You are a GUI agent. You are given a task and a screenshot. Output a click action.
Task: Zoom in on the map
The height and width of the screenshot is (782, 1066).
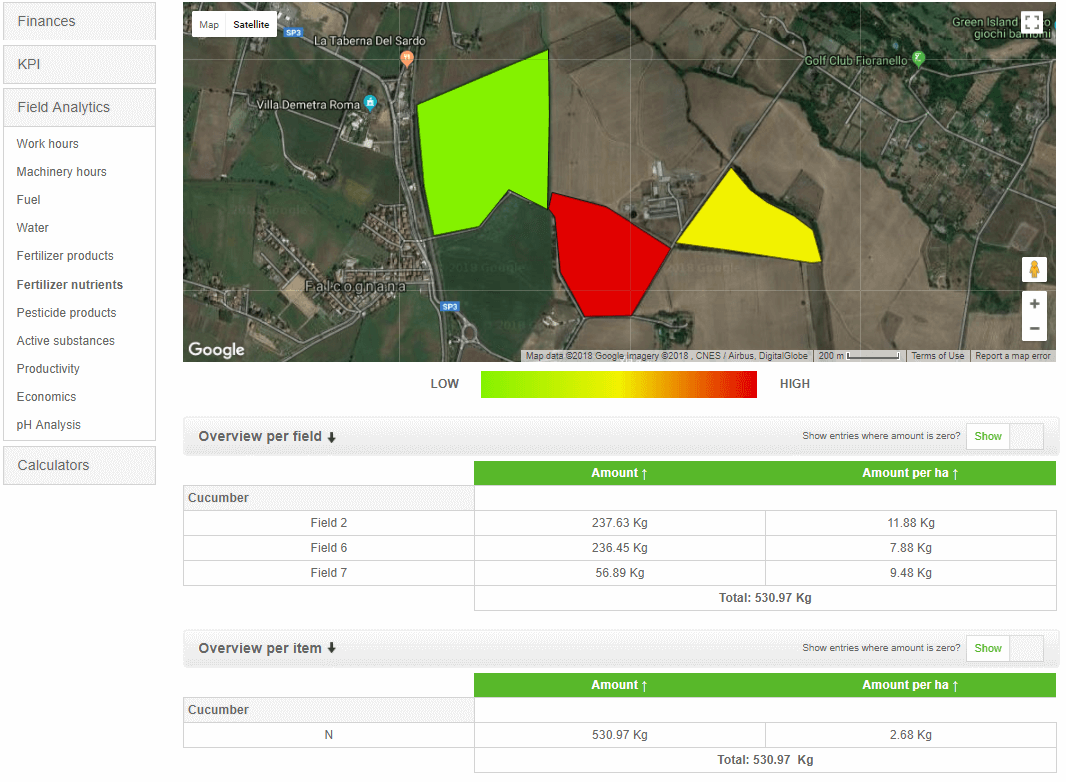click(1034, 304)
